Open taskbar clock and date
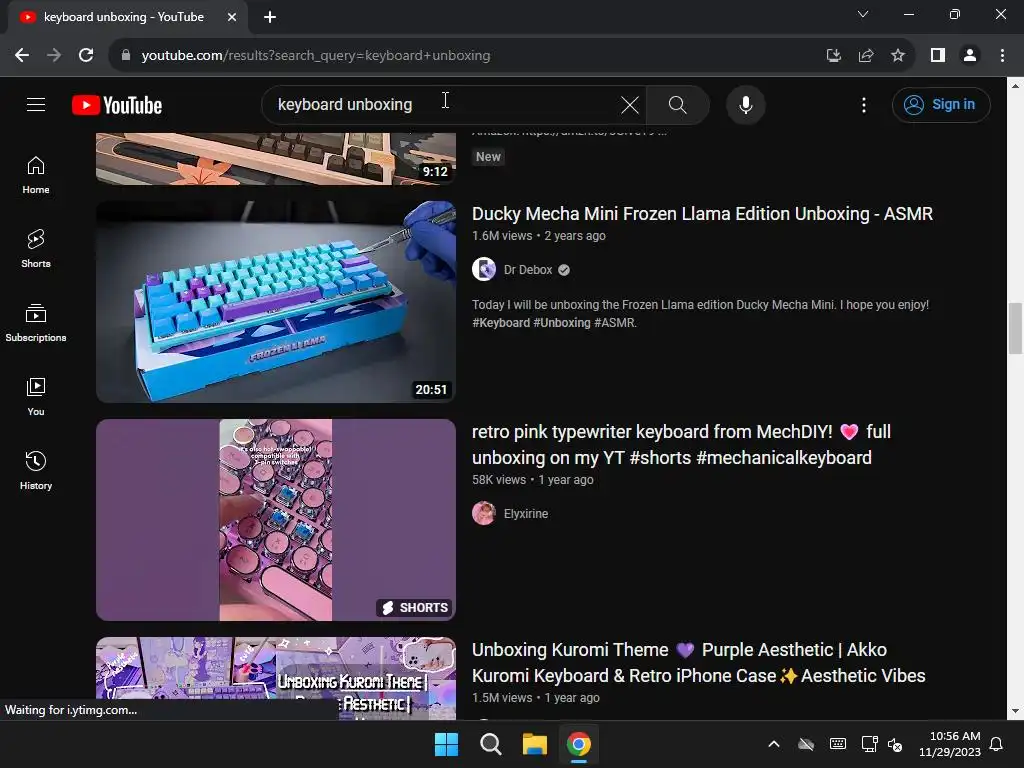This screenshot has width=1024, height=768. coord(950,744)
